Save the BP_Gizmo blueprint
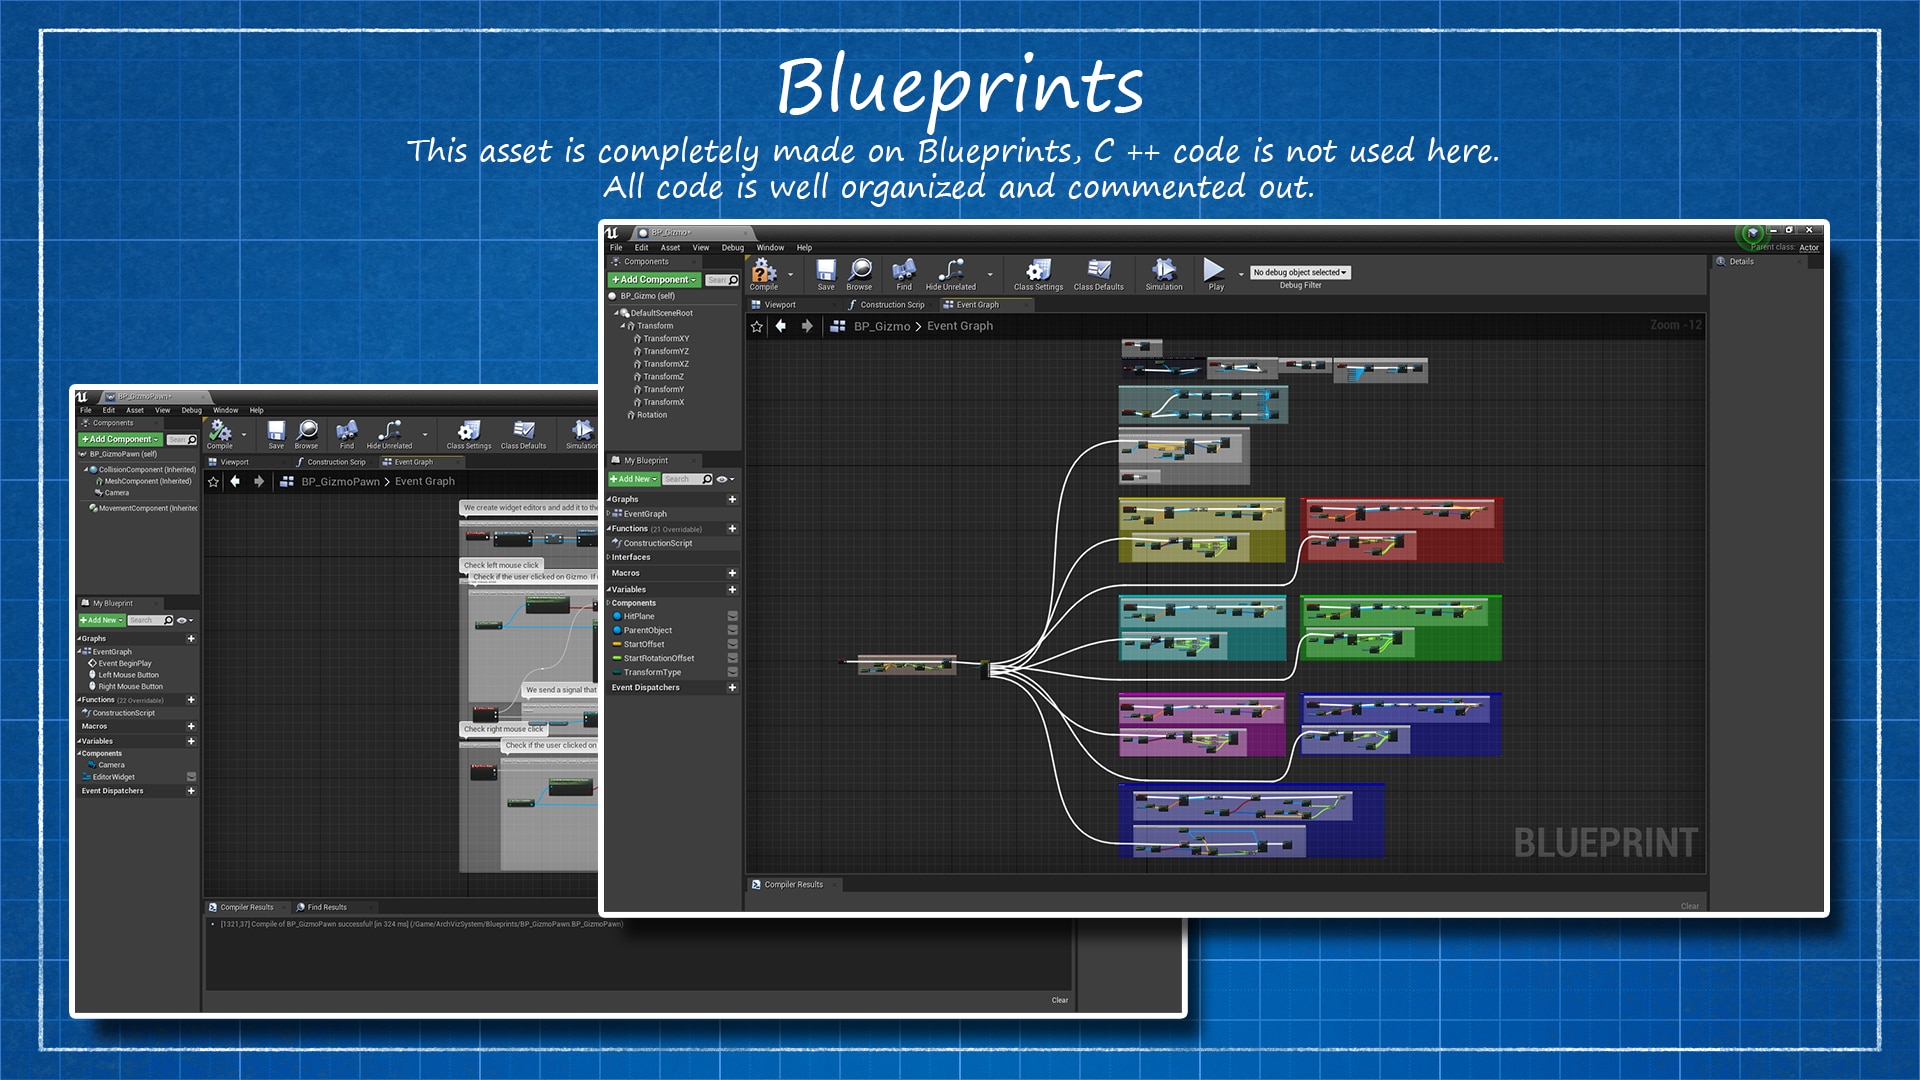This screenshot has width=1920, height=1080. pyautogui.click(x=826, y=272)
